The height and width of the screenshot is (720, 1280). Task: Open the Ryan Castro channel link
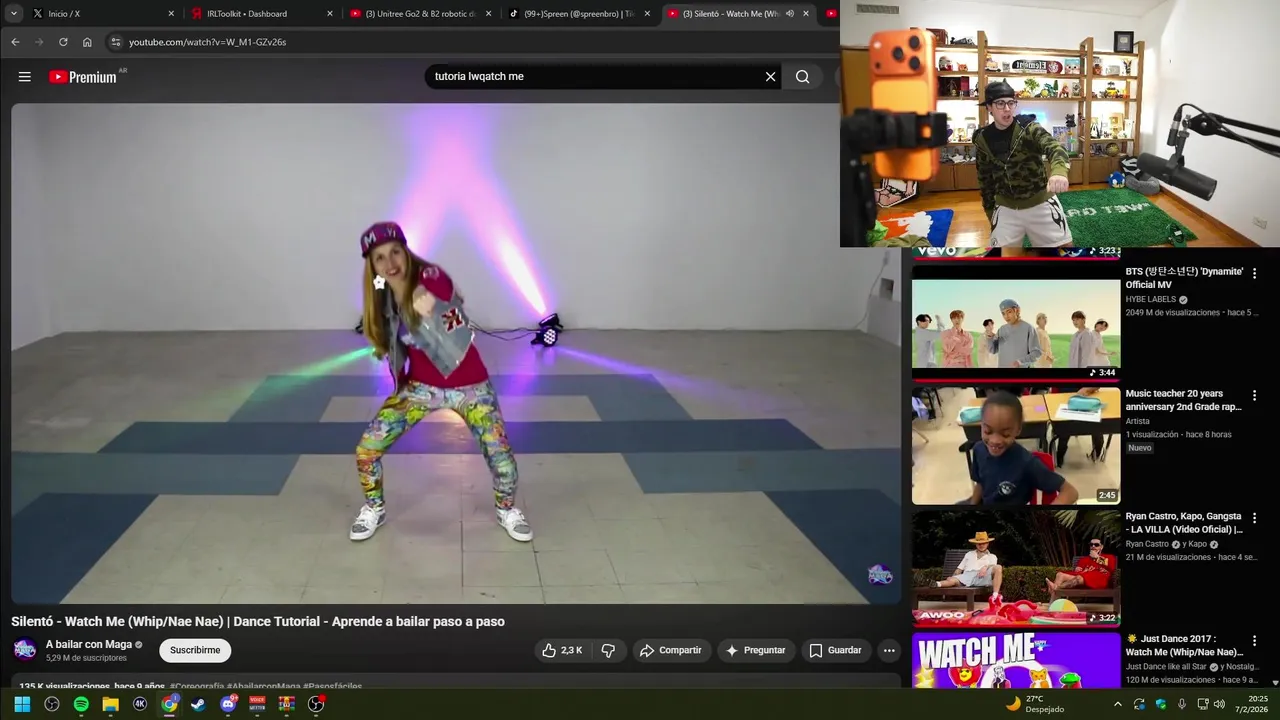[x=1147, y=544]
